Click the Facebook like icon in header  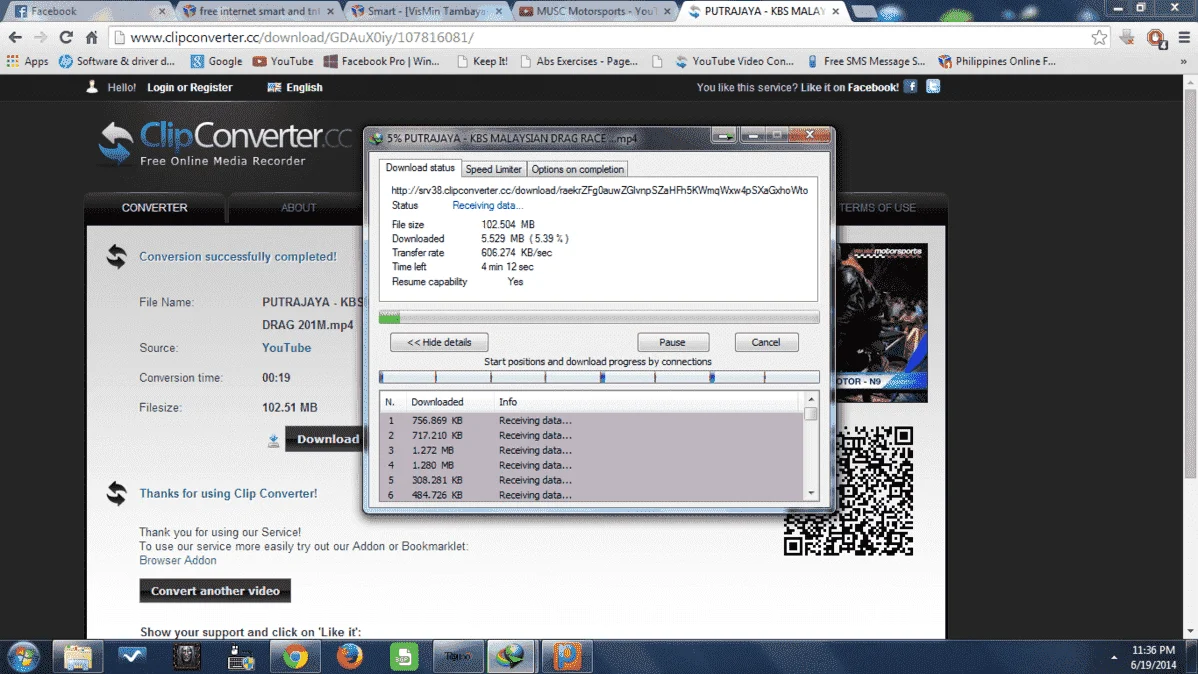click(910, 86)
